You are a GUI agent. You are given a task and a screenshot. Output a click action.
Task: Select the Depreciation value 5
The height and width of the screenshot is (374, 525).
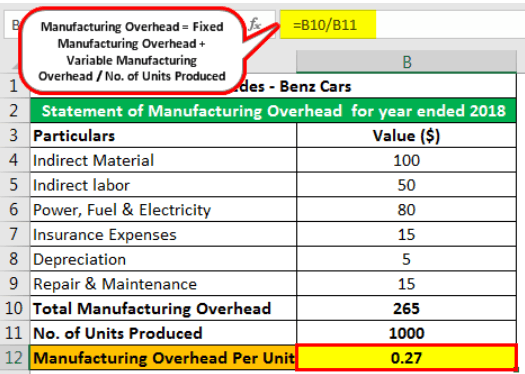coord(406,259)
